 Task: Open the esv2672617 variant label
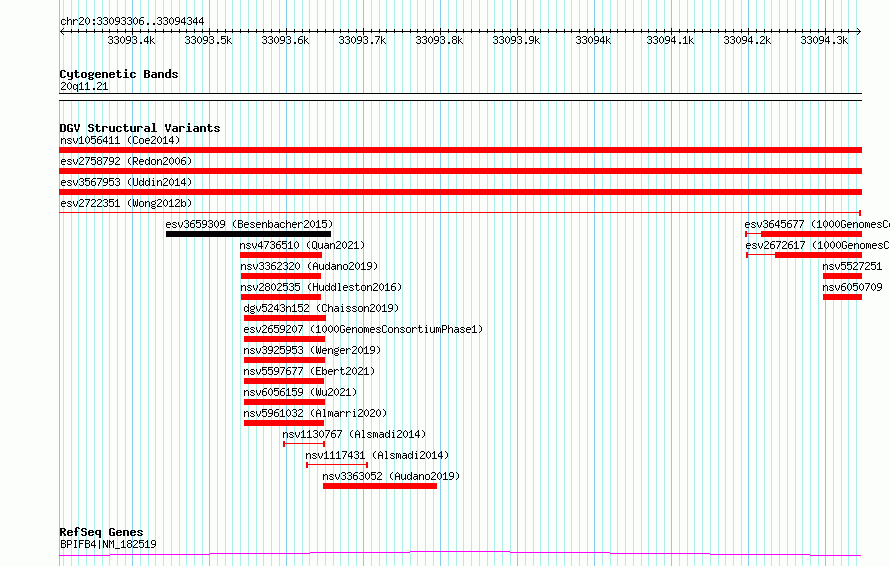[817, 245]
